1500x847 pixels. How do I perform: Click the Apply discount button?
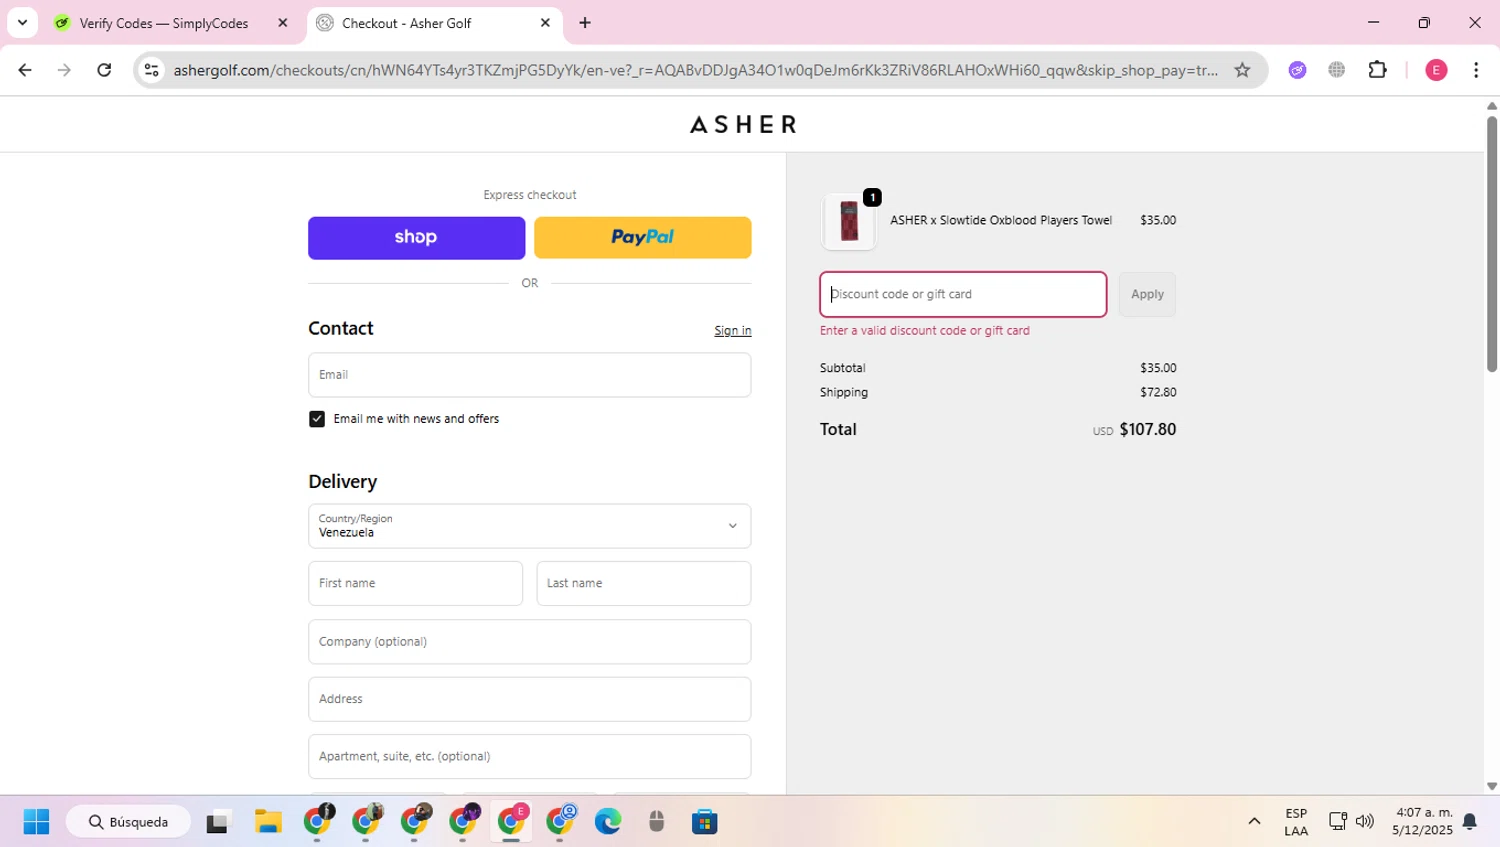pyautogui.click(x=1147, y=294)
